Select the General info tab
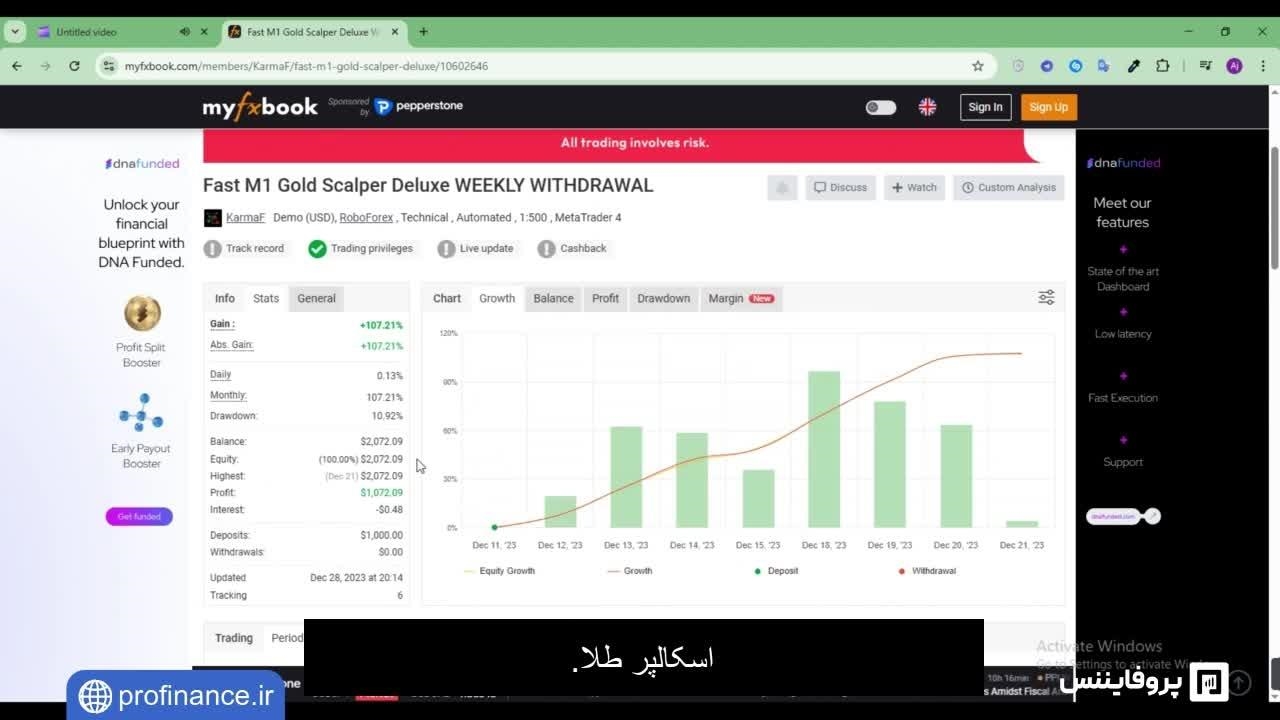Image resolution: width=1280 pixels, height=720 pixels. 316,298
